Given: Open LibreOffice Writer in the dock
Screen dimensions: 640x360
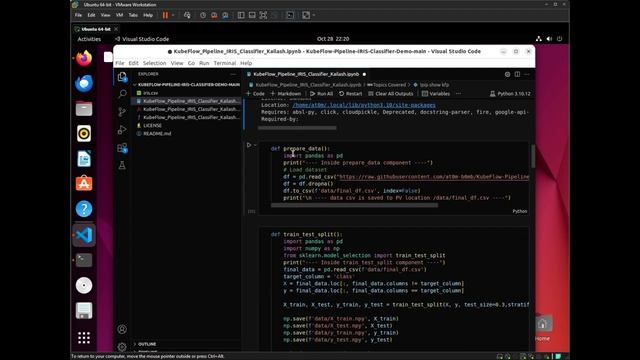Looking at the screenshot, I should 84,159.
